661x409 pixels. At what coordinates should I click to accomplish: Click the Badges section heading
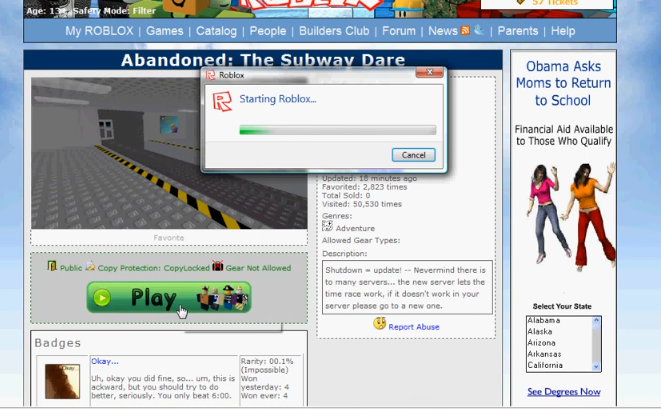pos(58,343)
